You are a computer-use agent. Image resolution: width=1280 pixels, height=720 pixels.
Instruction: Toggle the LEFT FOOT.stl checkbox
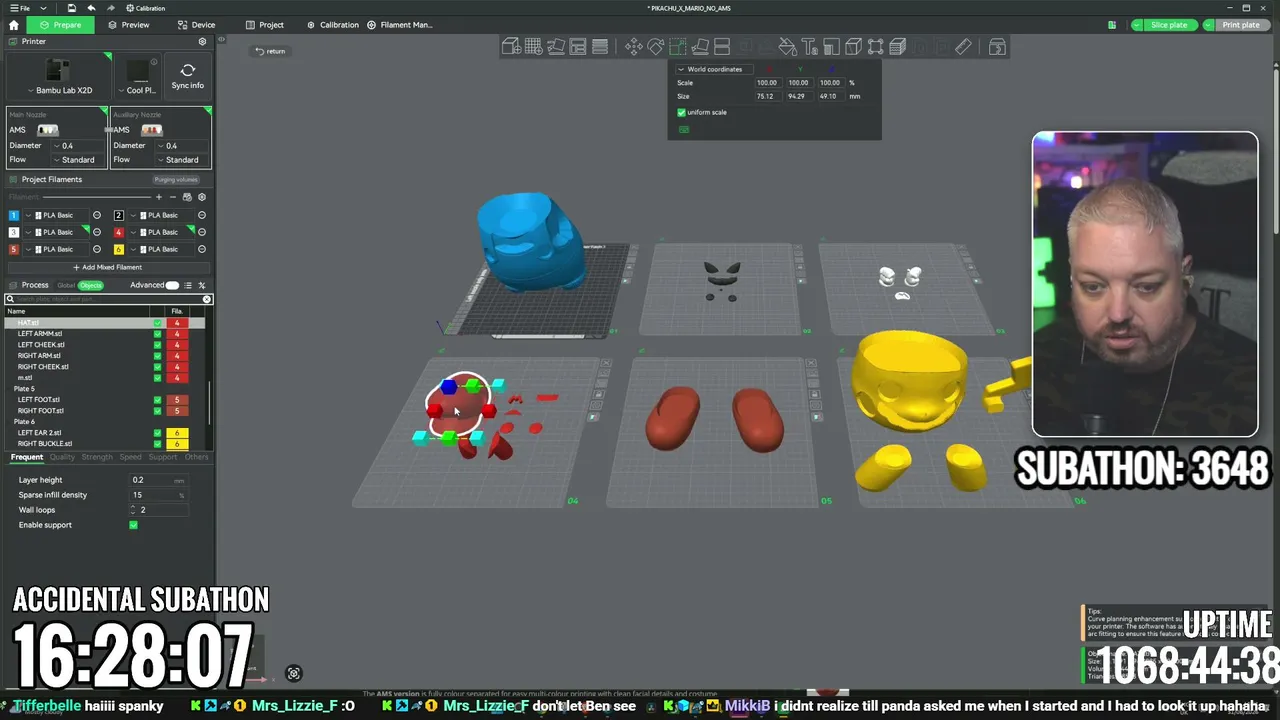(x=157, y=400)
